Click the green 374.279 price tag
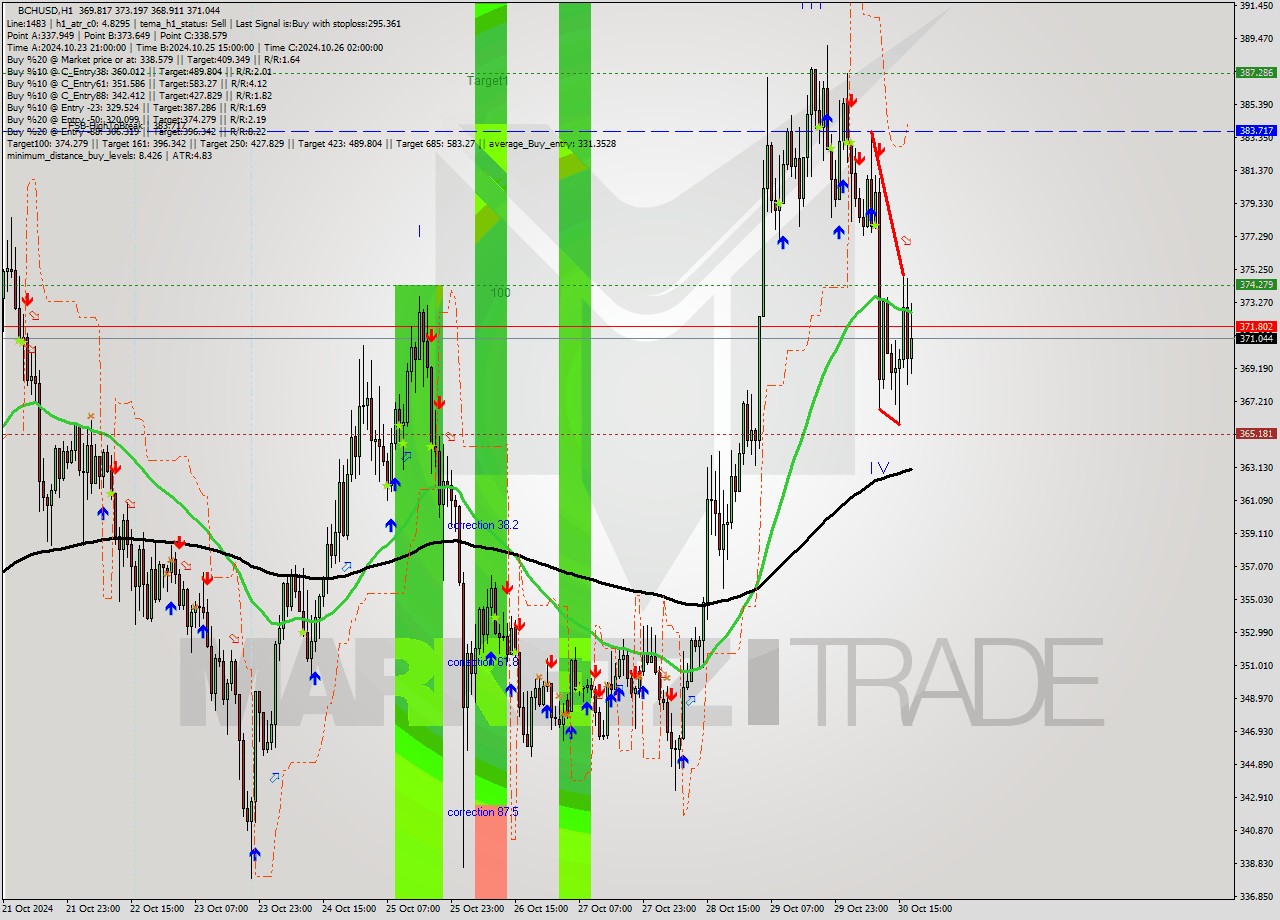1280x920 pixels. click(x=1256, y=285)
